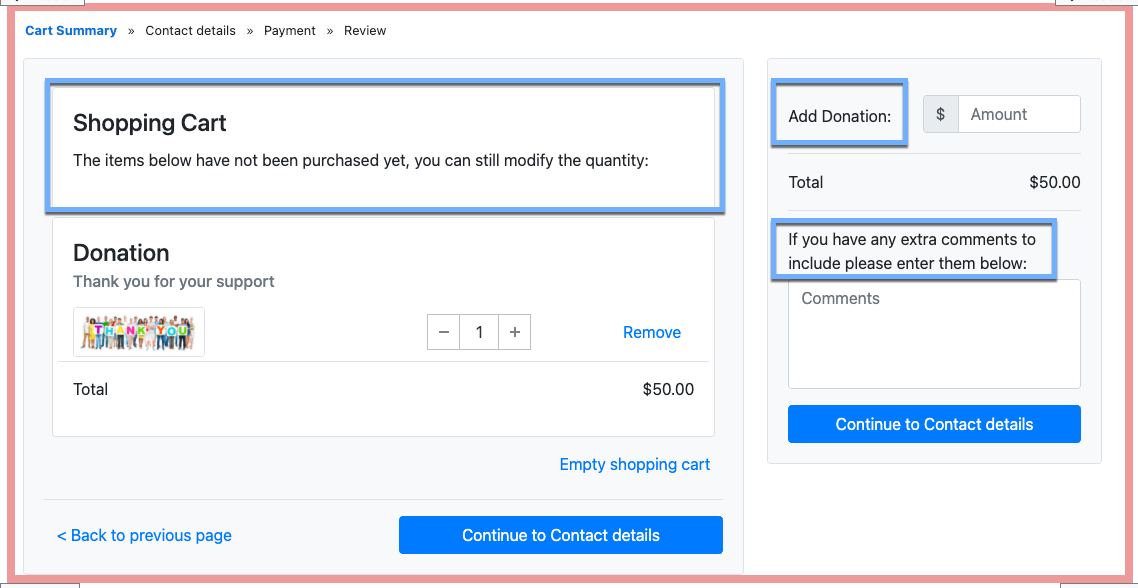
Task: Click Empty shopping cart link
Action: 634,464
